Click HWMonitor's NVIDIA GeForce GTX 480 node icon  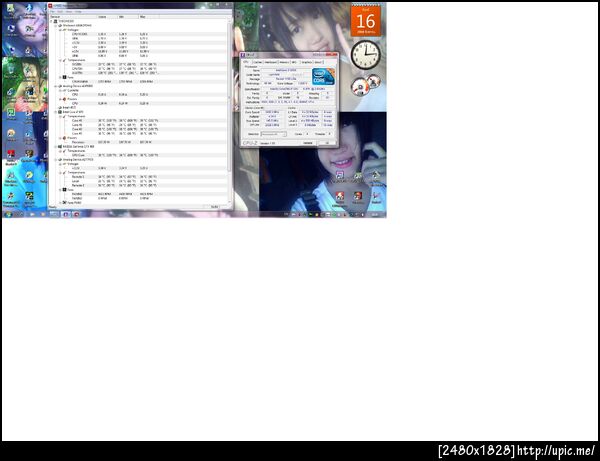point(60,147)
